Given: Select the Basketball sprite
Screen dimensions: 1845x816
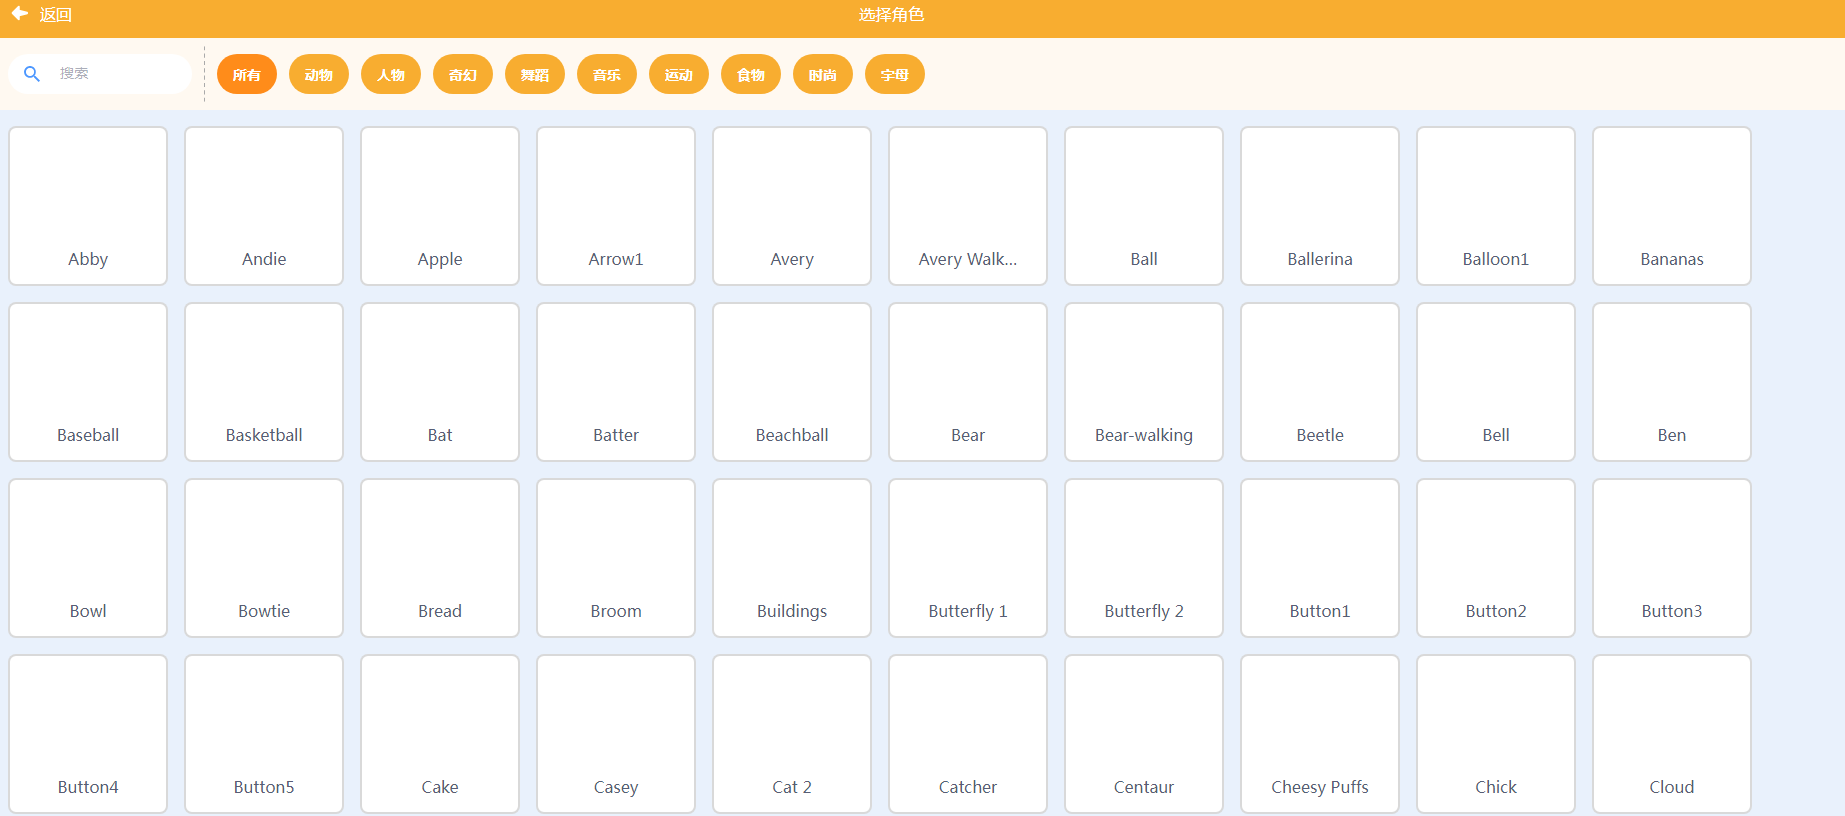Looking at the screenshot, I should (x=264, y=382).
